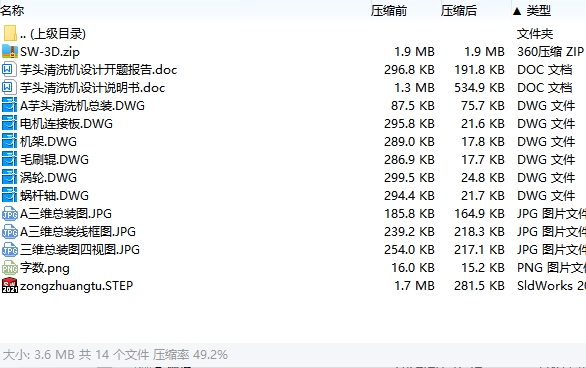Click the 299.5 KB original size value
Viewport: 586px width, 368px height.
click(409, 177)
